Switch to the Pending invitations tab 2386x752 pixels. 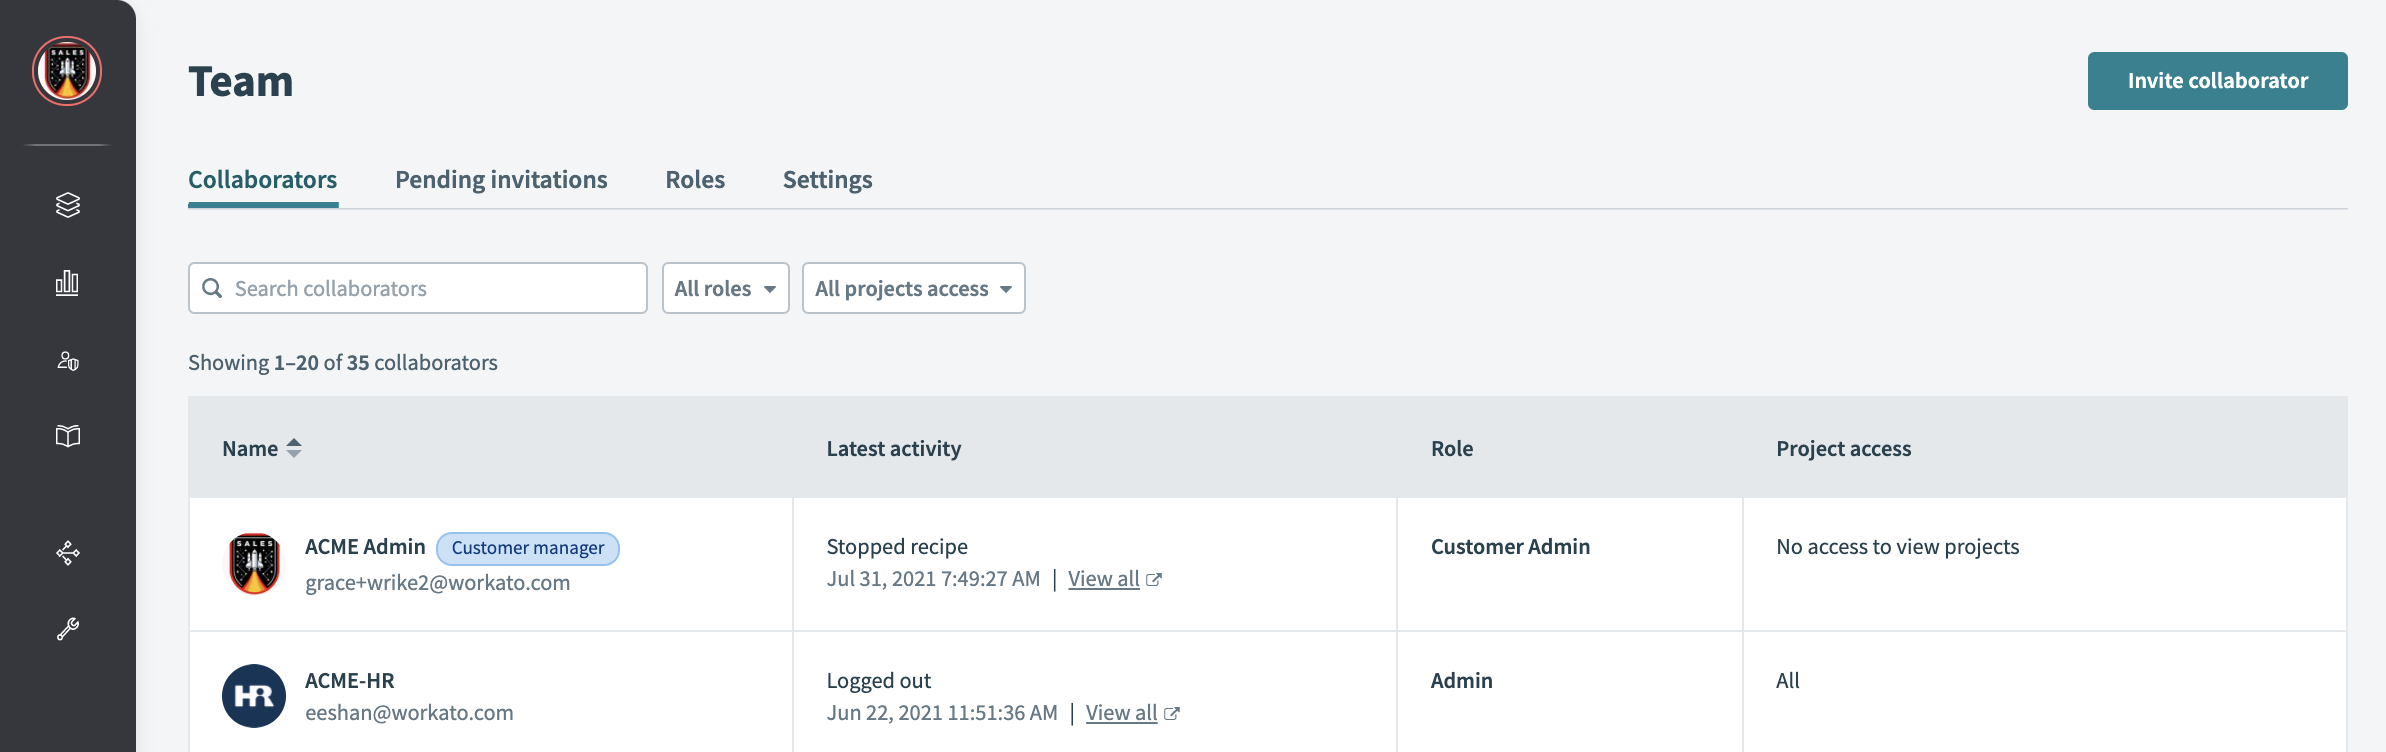tap(501, 180)
